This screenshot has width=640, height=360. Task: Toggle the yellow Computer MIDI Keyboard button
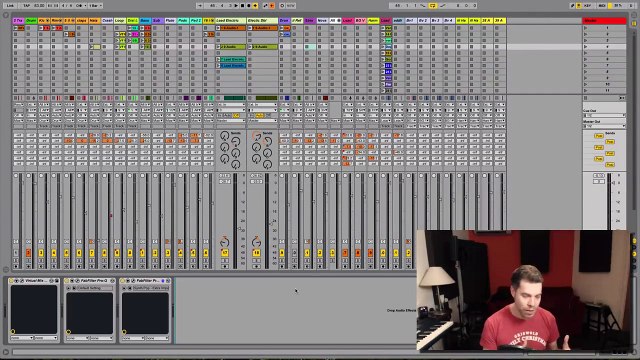[x=579, y=6]
